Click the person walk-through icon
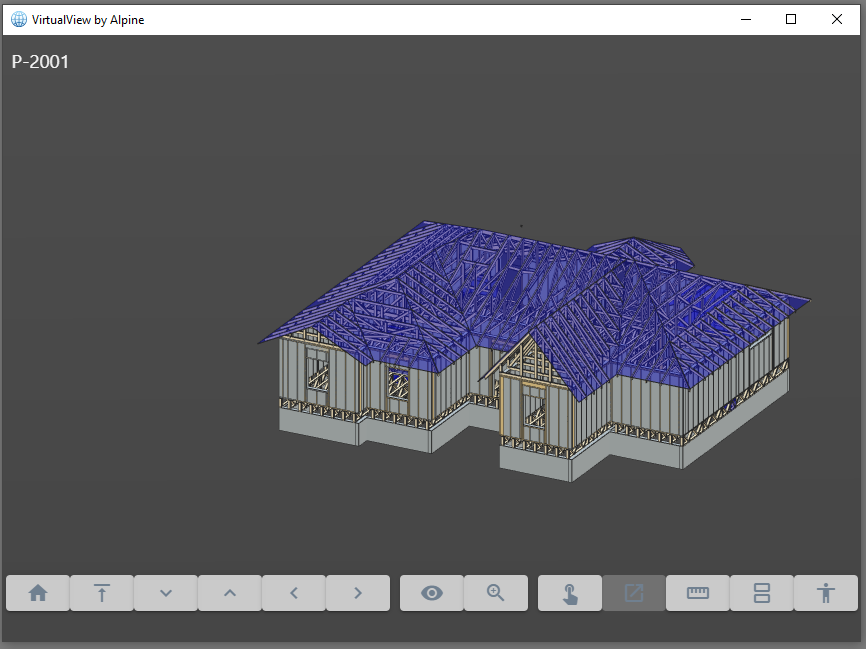The height and width of the screenshot is (649, 866). click(x=826, y=593)
